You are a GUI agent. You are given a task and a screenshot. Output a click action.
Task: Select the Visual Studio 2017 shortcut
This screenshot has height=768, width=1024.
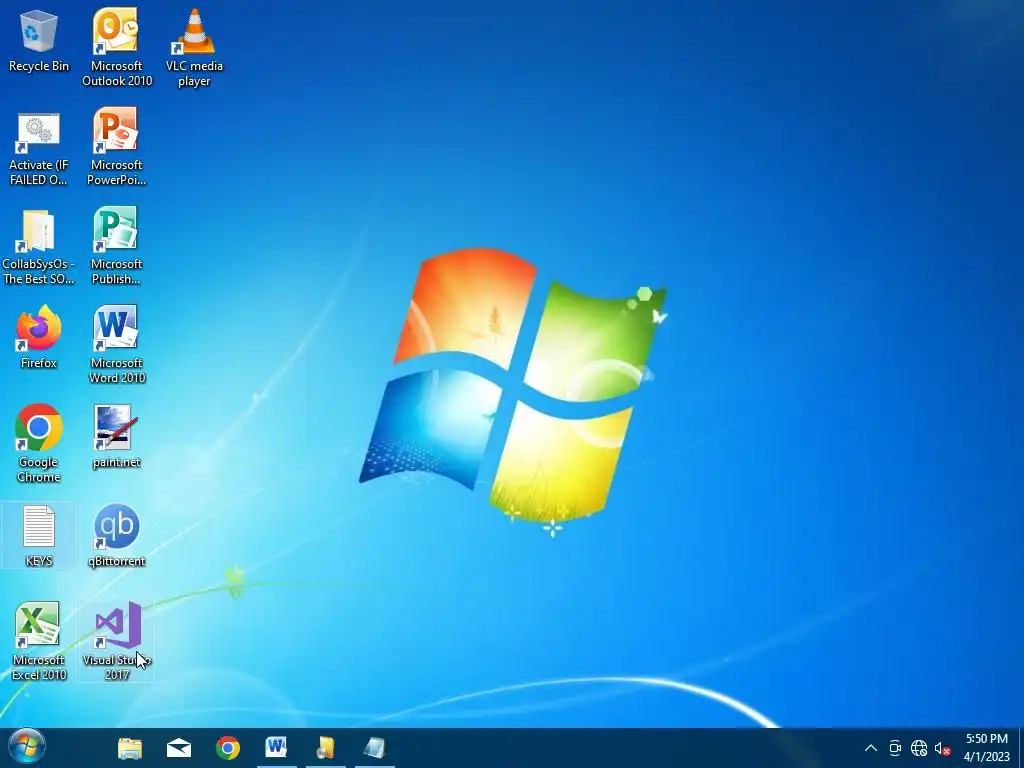pyautogui.click(x=117, y=641)
